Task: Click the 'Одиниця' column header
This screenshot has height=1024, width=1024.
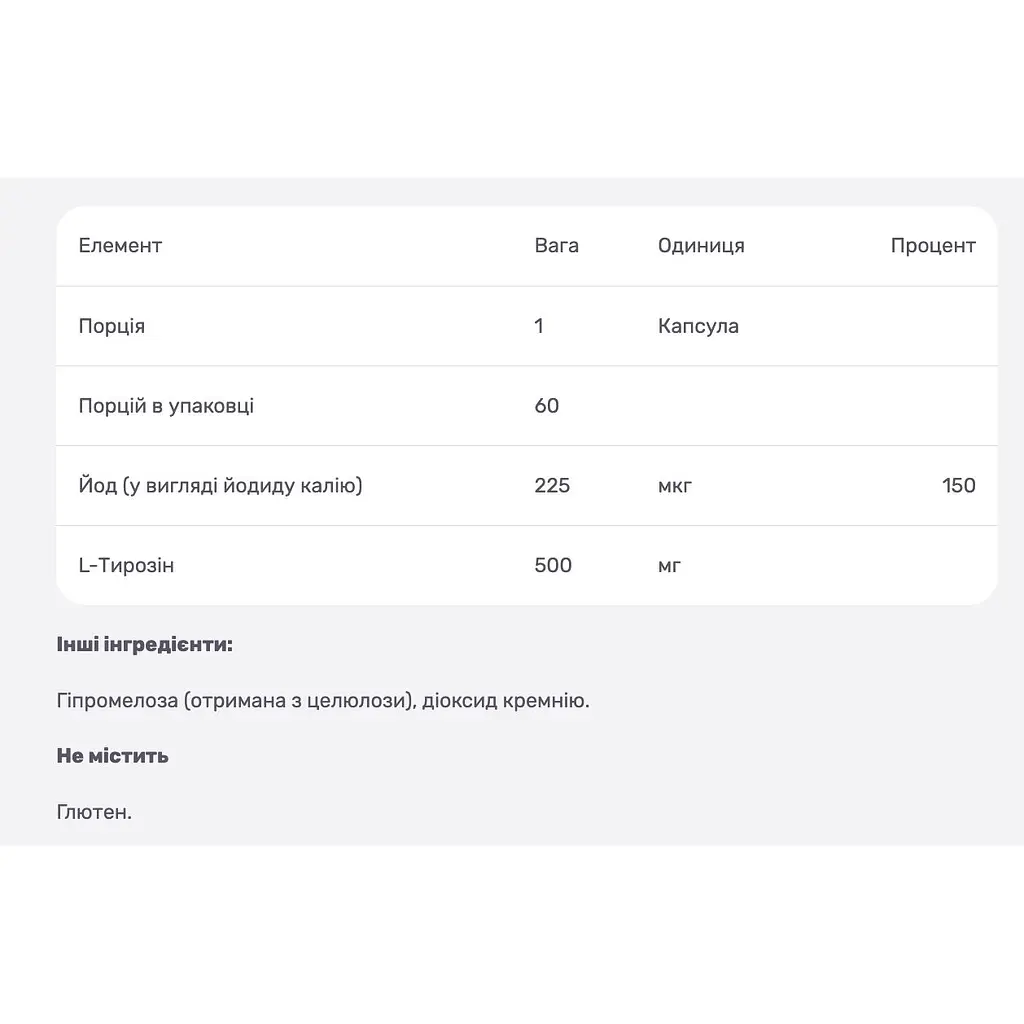Action: 701,246
